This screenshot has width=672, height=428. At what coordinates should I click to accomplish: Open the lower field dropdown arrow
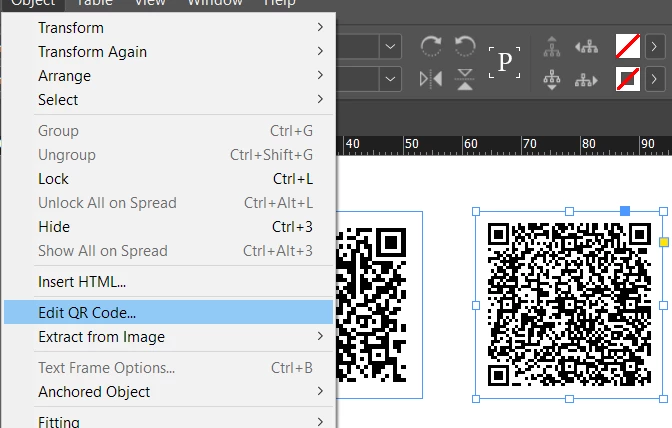point(390,79)
